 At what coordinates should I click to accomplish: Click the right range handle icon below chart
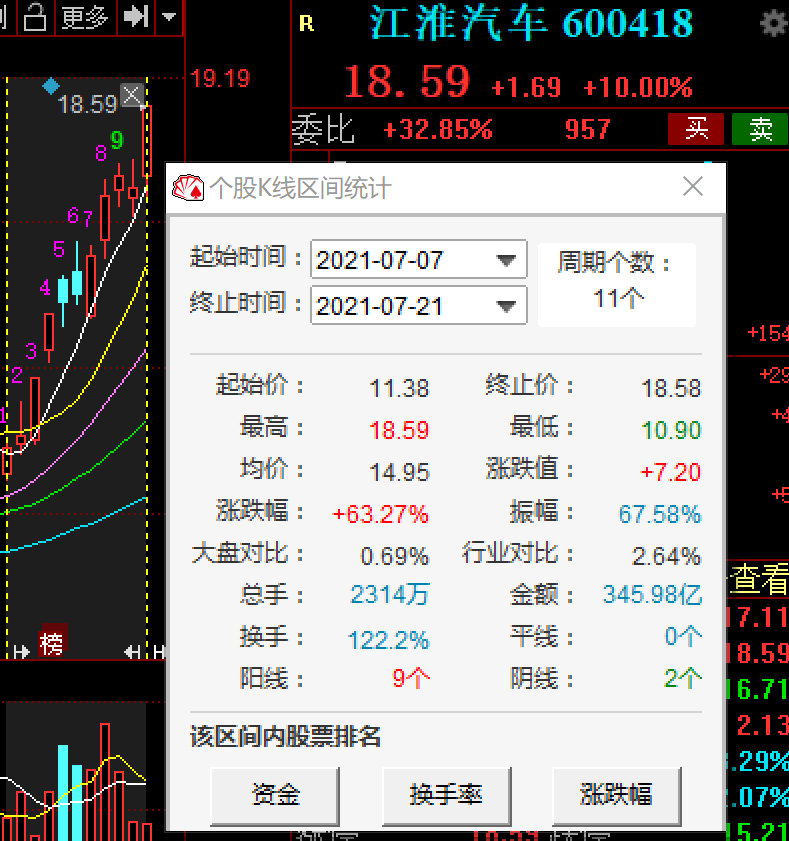coord(132,652)
